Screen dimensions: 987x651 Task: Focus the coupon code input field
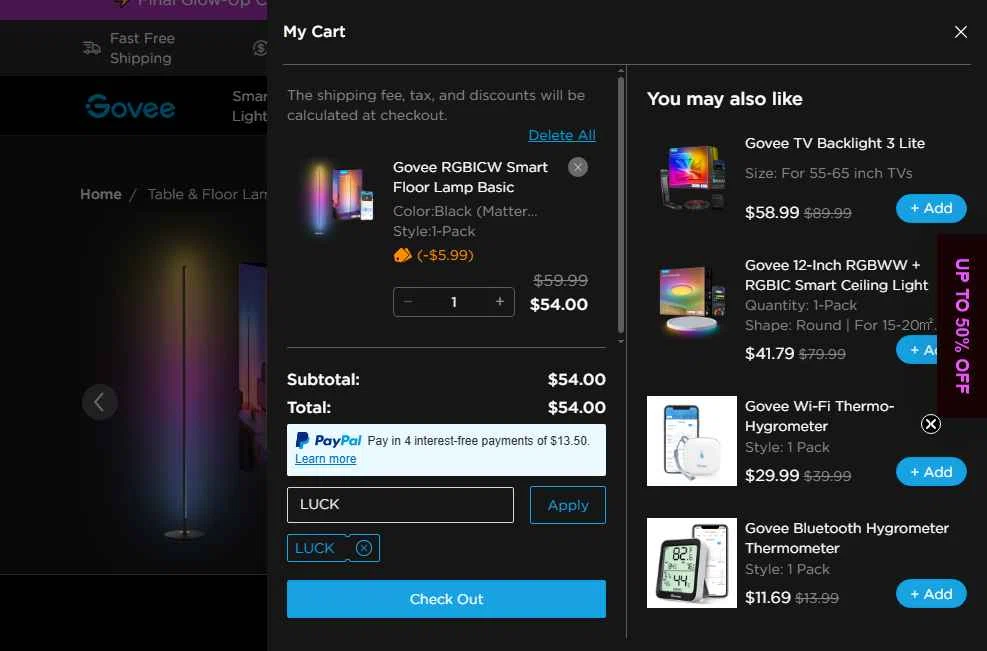point(400,505)
